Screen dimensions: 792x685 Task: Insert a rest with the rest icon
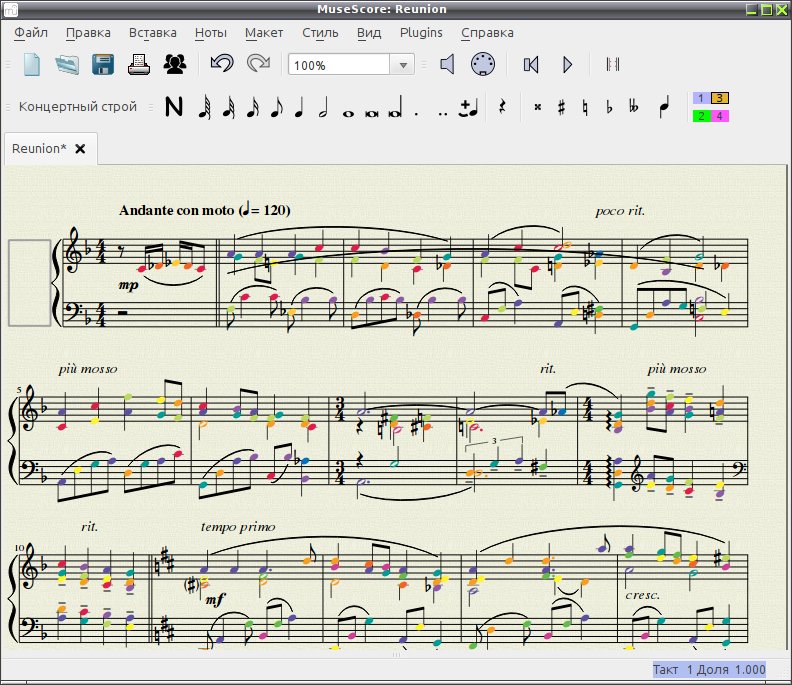point(502,107)
